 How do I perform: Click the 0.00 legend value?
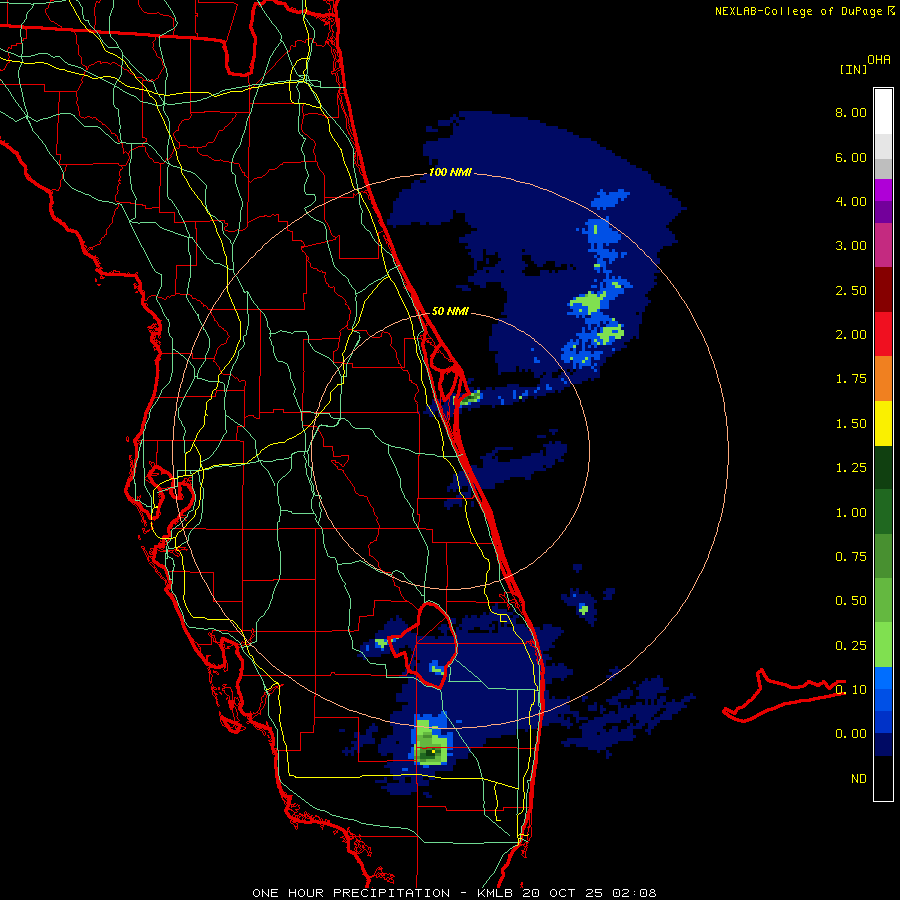pos(851,734)
